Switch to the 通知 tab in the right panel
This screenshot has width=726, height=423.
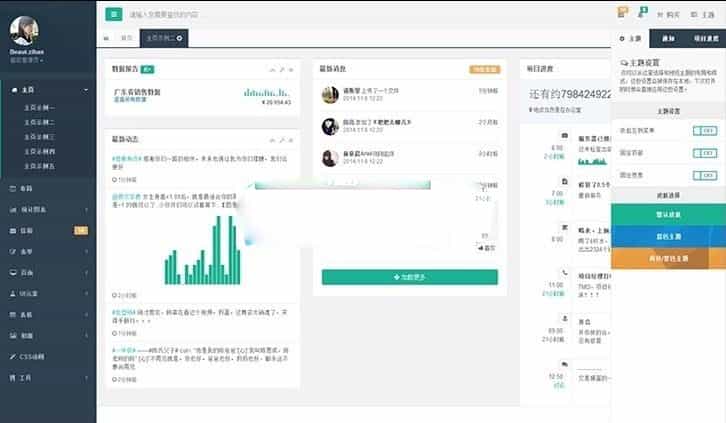668,39
